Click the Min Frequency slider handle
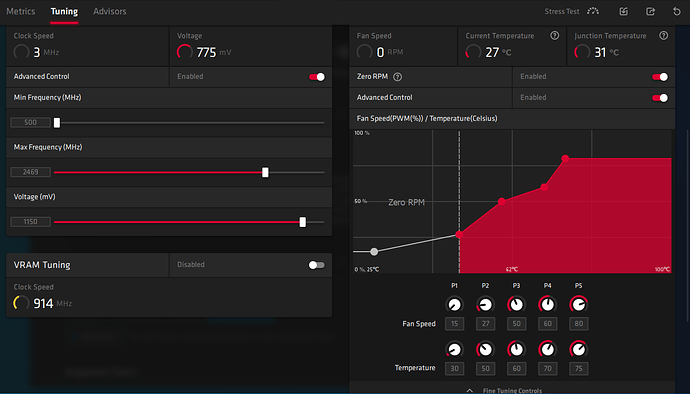 [57, 123]
